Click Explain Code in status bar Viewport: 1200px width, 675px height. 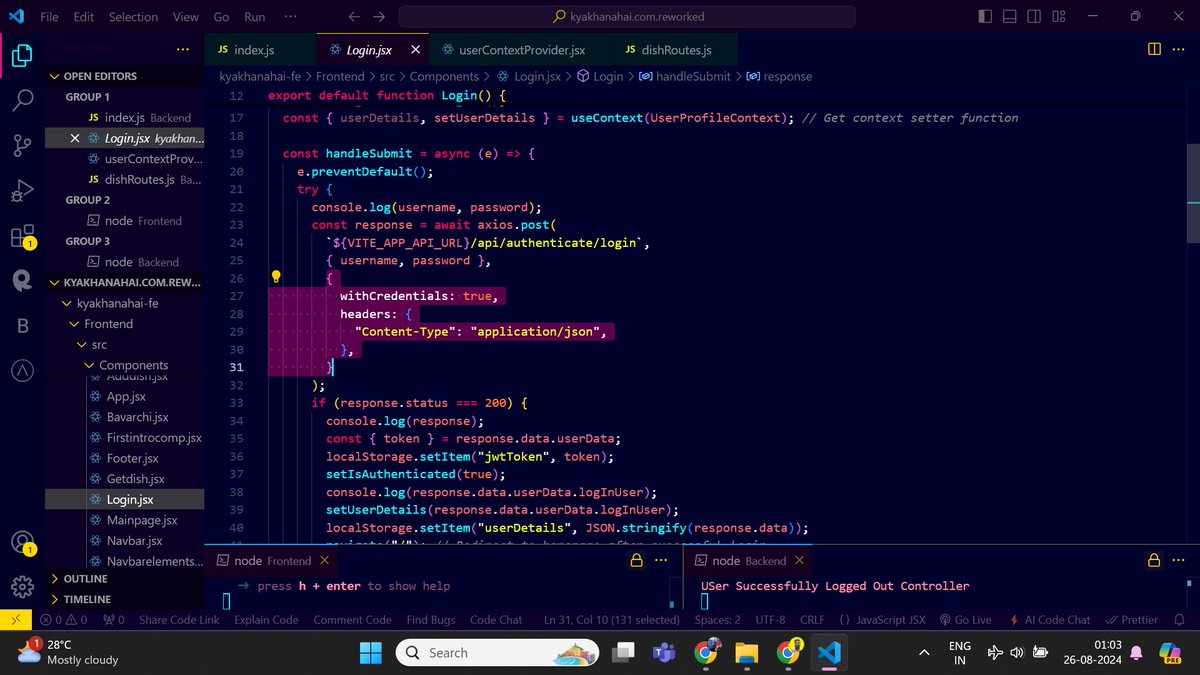266,620
